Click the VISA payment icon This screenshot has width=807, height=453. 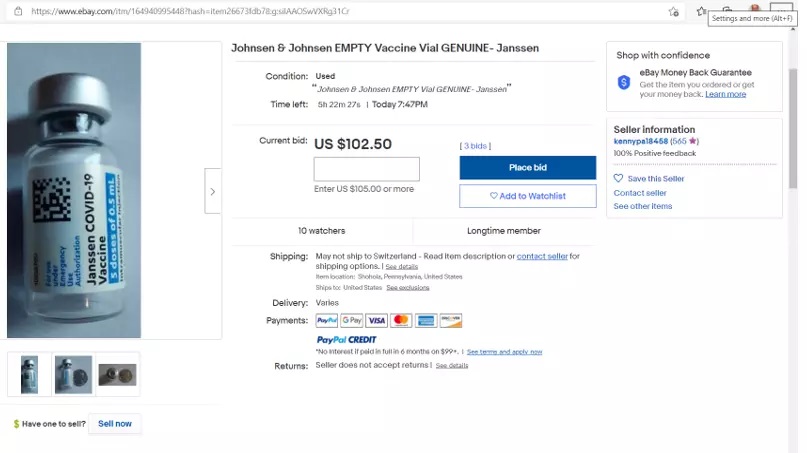coord(377,320)
